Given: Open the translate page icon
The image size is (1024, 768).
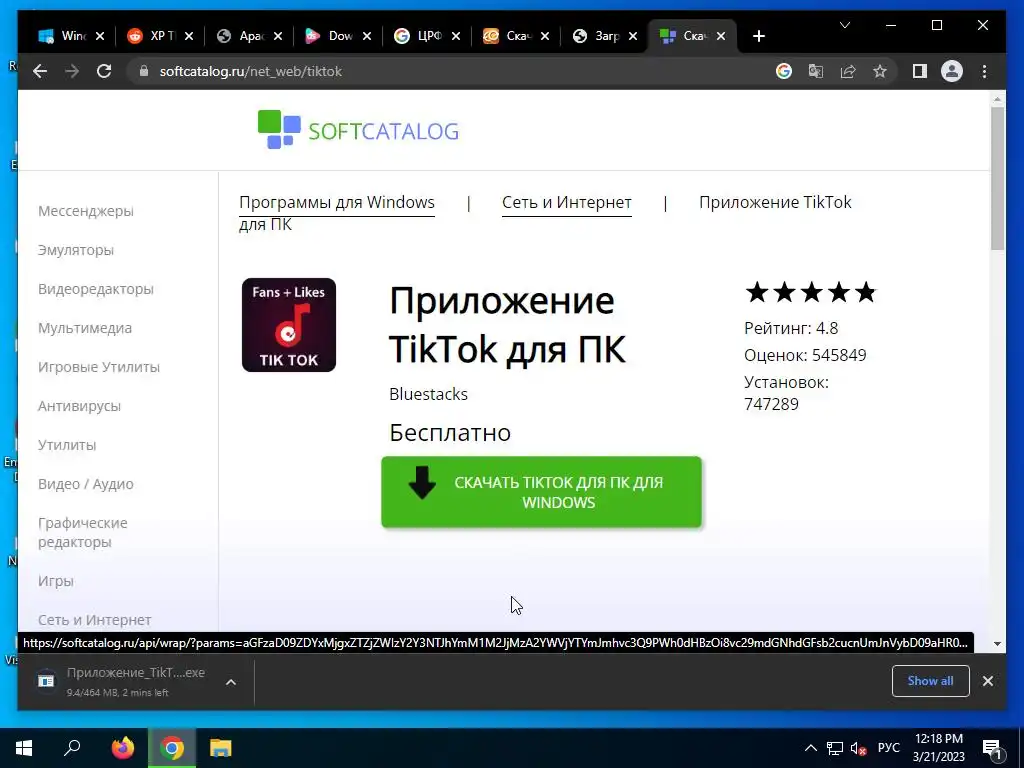Looking at the screenshot, I should (x=816, y=71).
